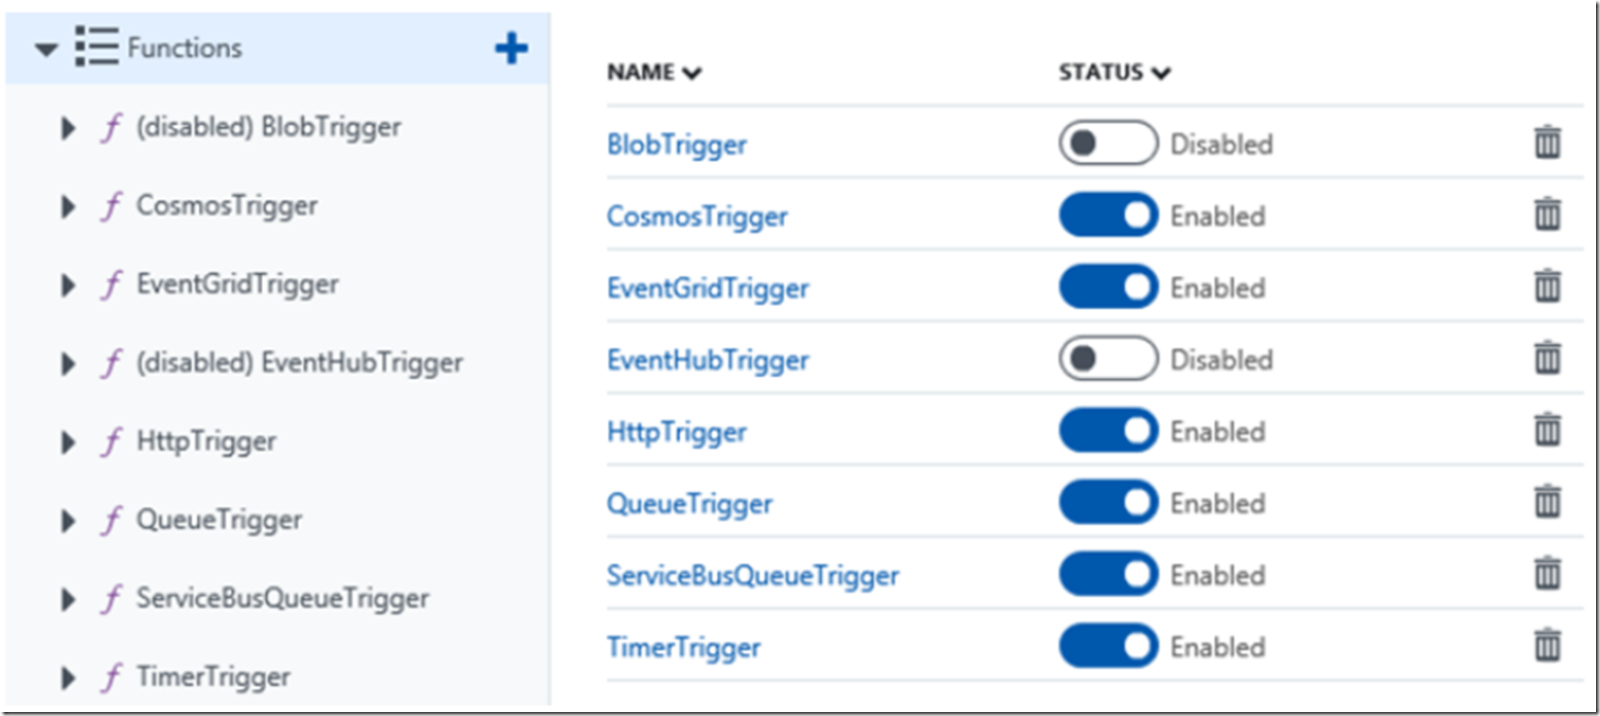Delete EventHubTrigger with the trash icon
Viewport: 1600px width, 716px height.
1547,359
